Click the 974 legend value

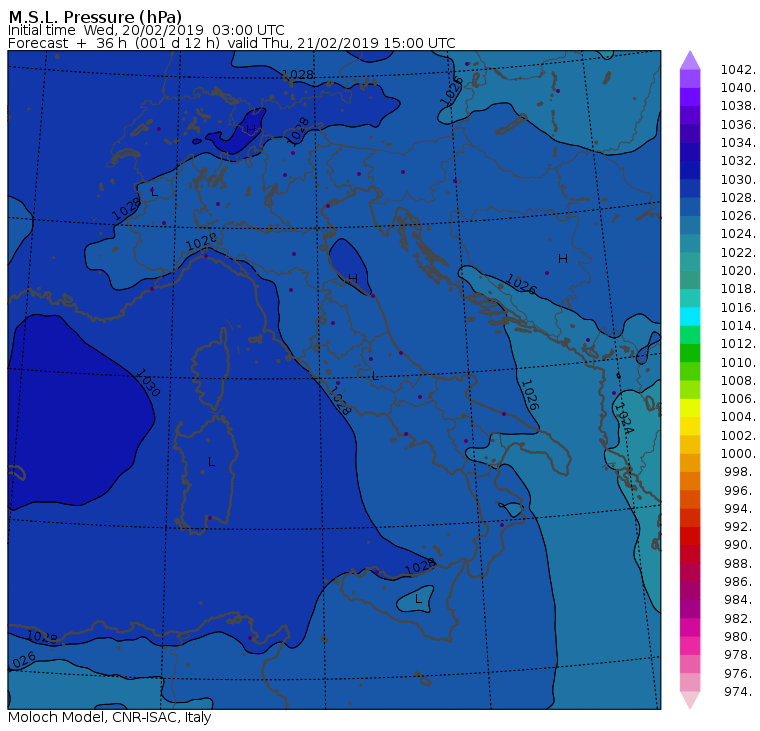740,691
